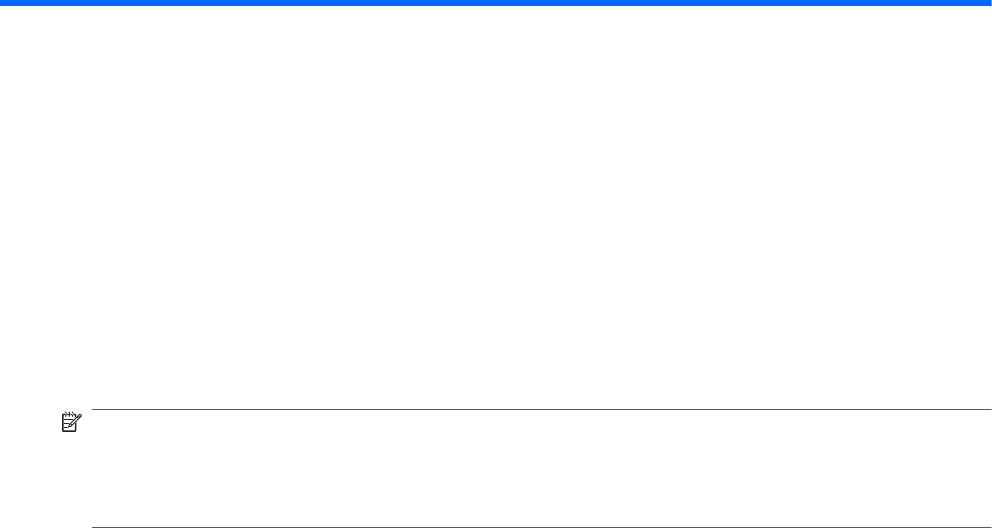This screenshot has height=528, width=992.
Task: Click the blank white page area above the note
Action: tap(496, 207)
